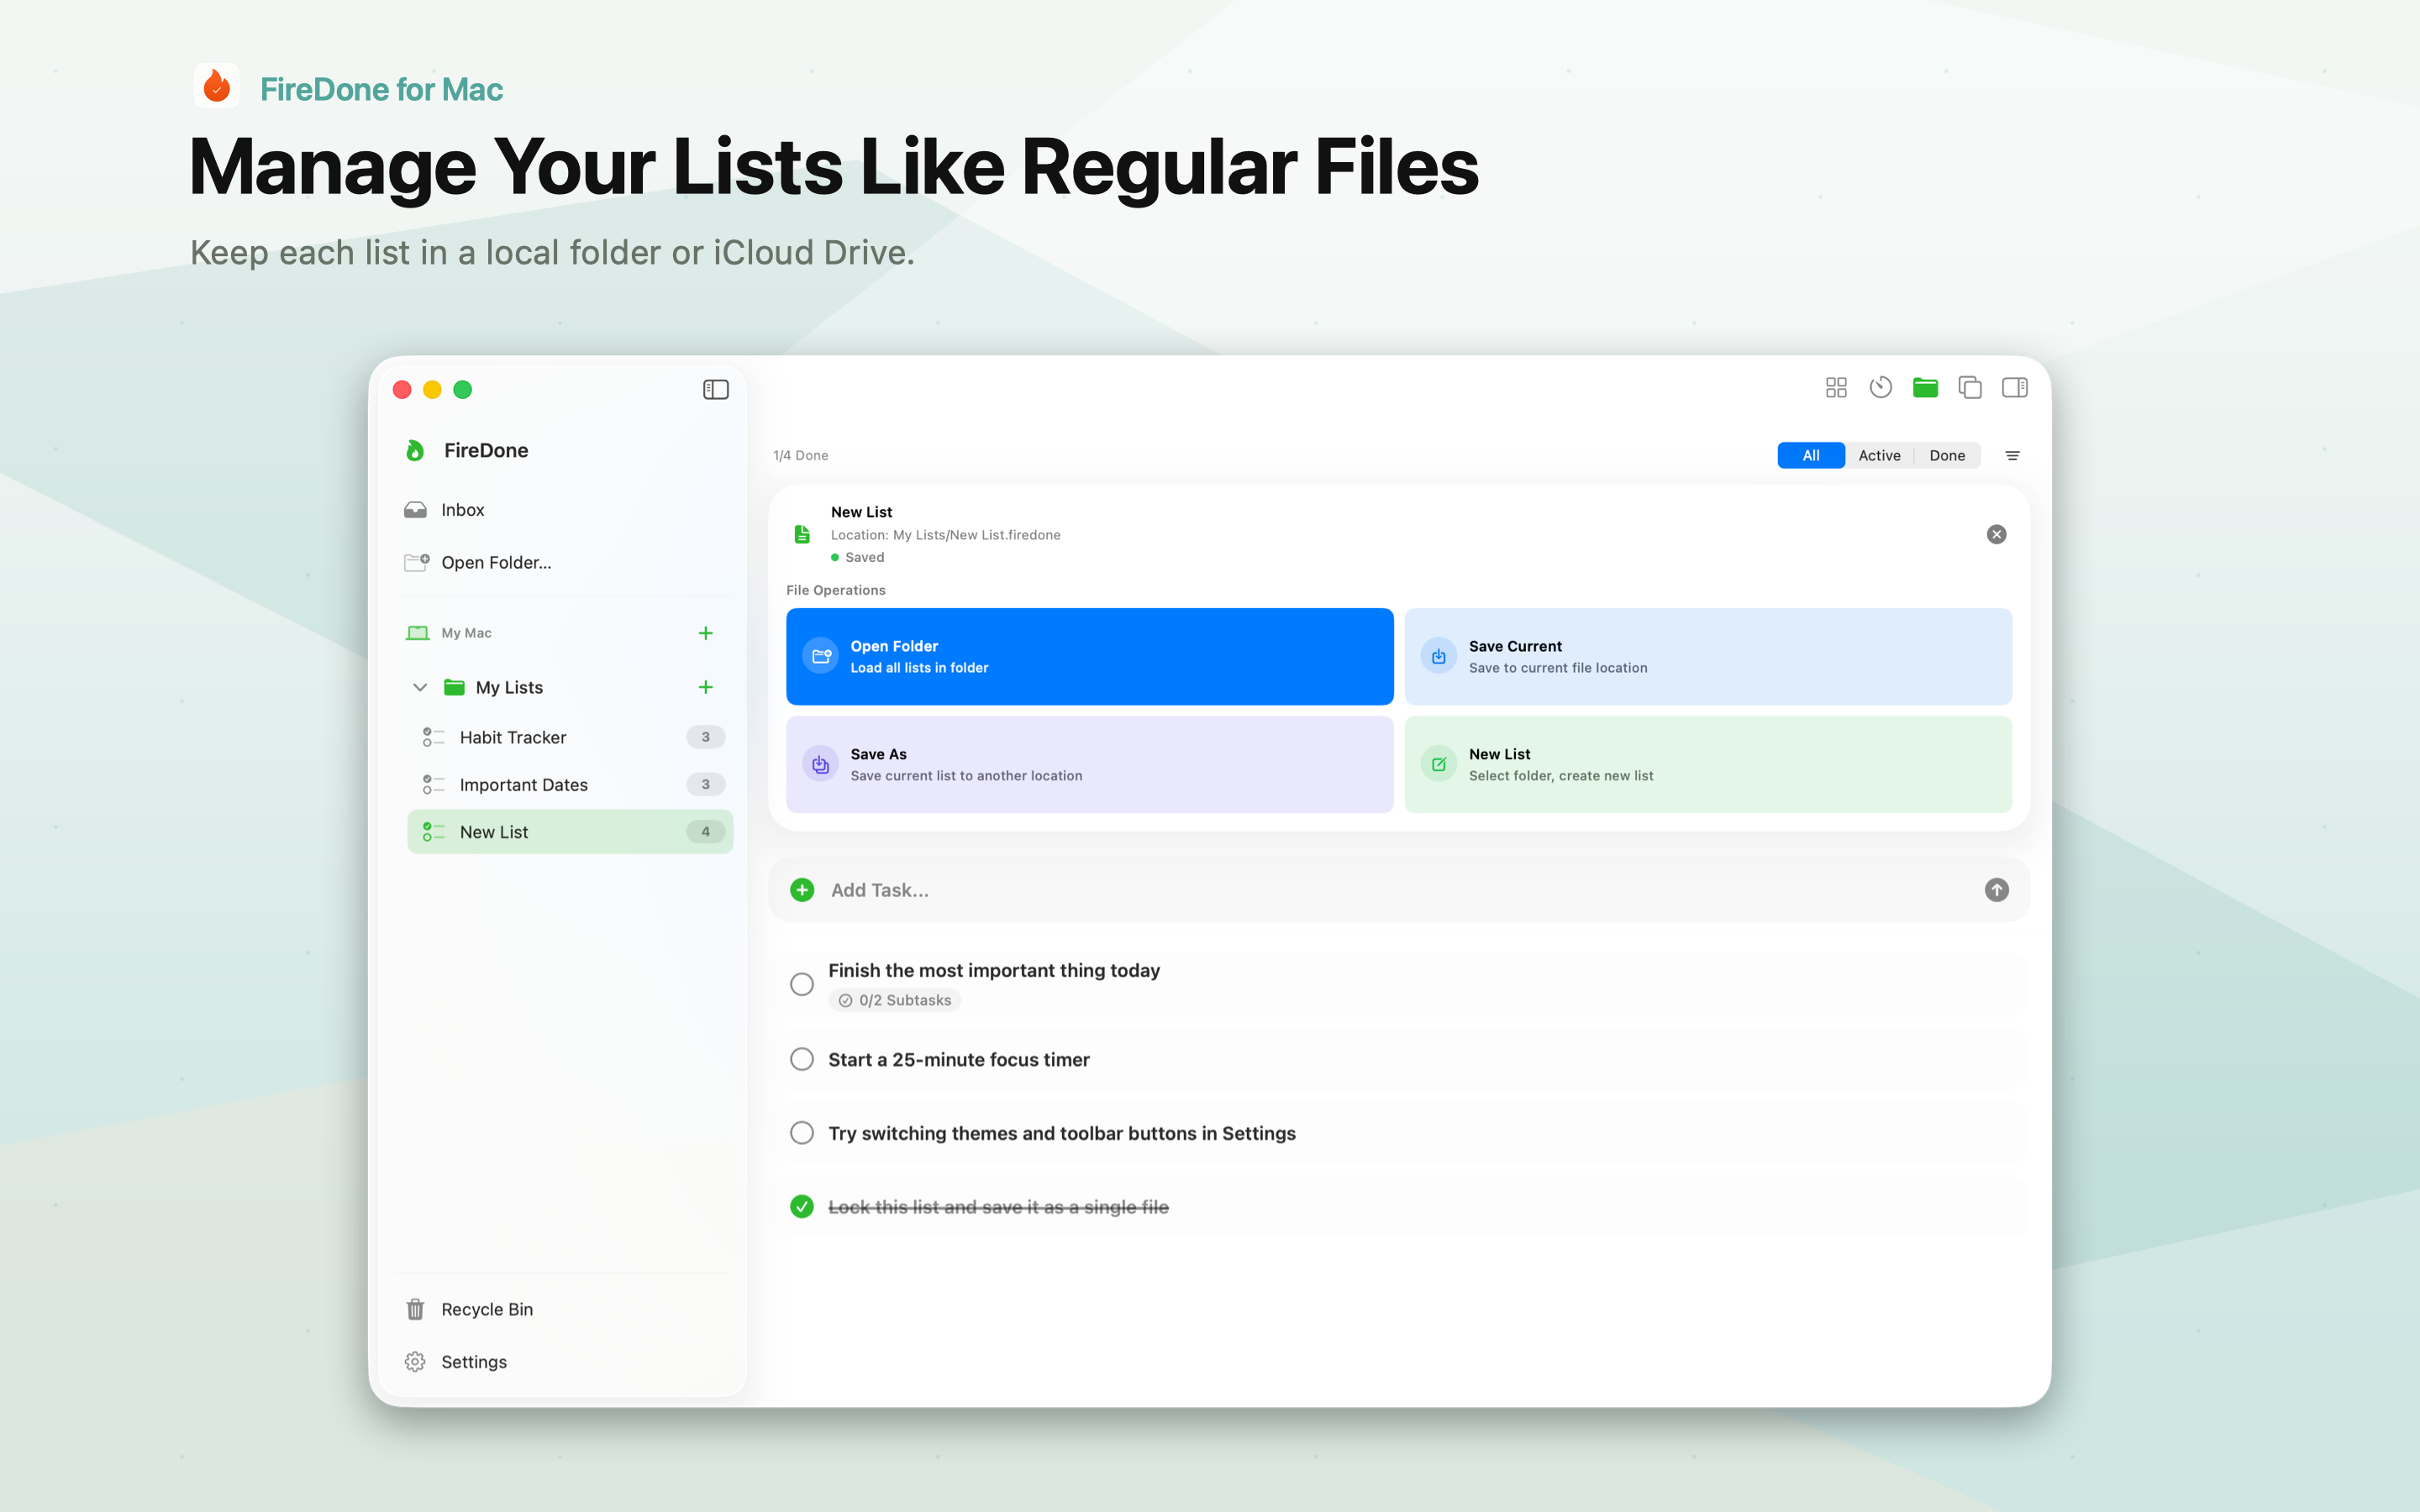Click the FireDone flame logo in sidebar
The height and width of the screenshot is (1512, 2420).
click(x=415, y=451)
